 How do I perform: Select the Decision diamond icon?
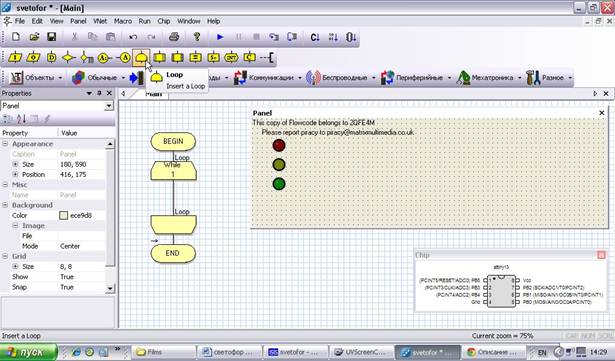69,58
